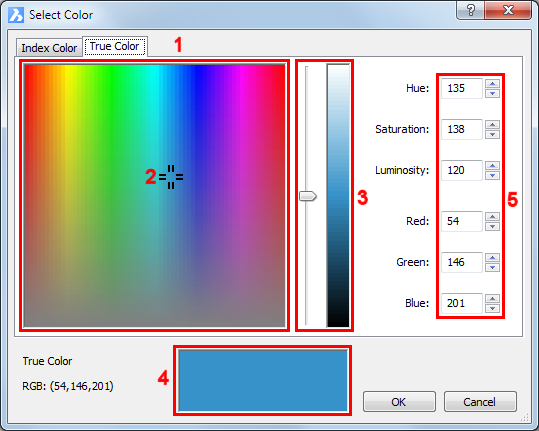The height and width of the screenshot is (431, 539).
Task: Increase the Green value spinner
Action: pyautogui.click(x=492, y=257)
